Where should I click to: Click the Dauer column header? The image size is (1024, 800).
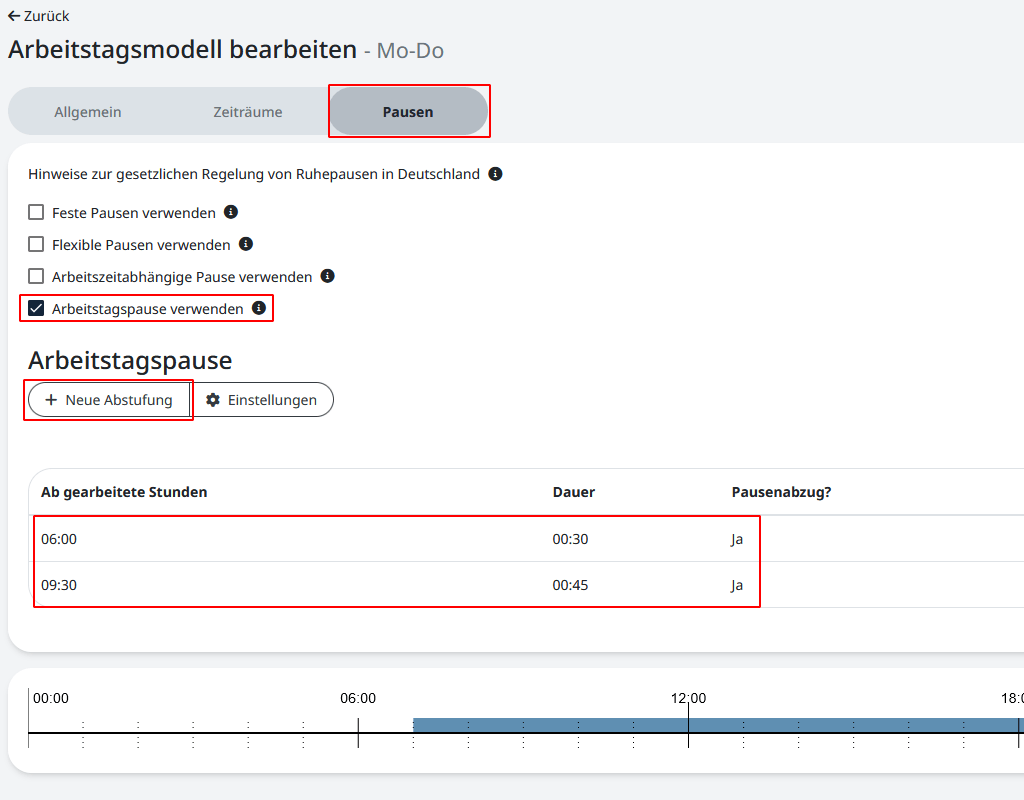[573, 492]
